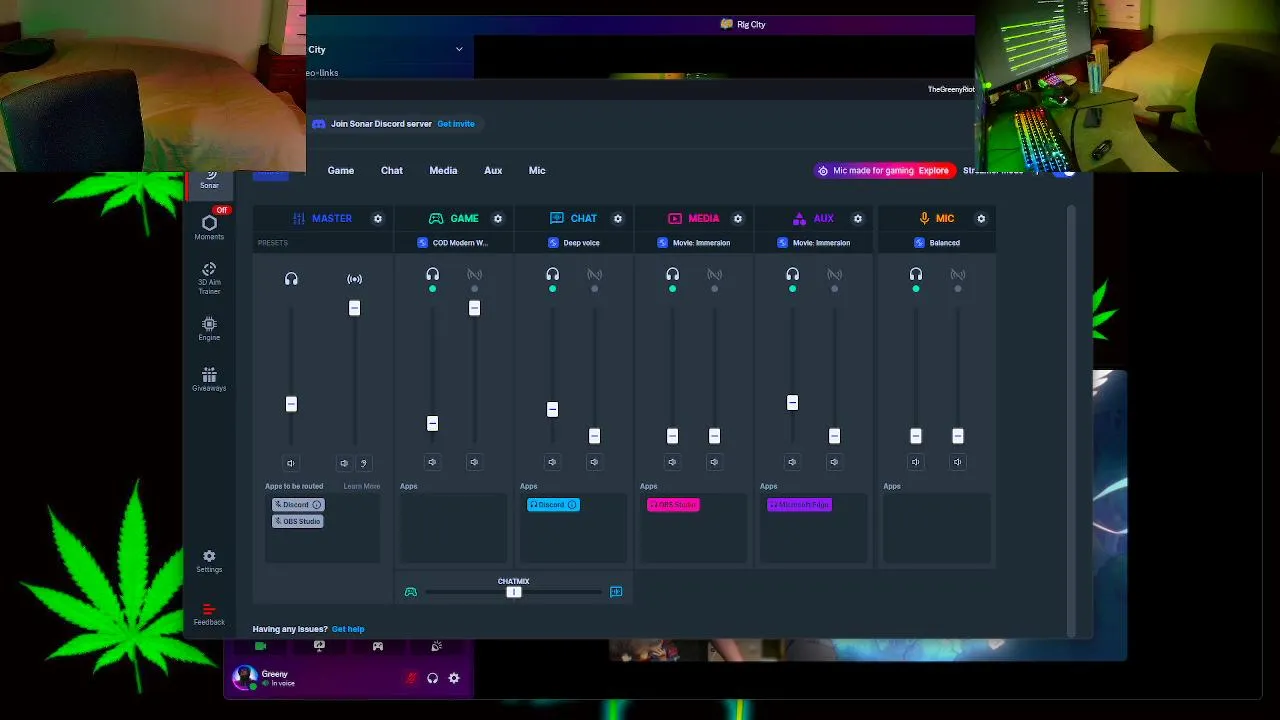
Task: Click the ChatMix slider handle
Action: [514, 592]
